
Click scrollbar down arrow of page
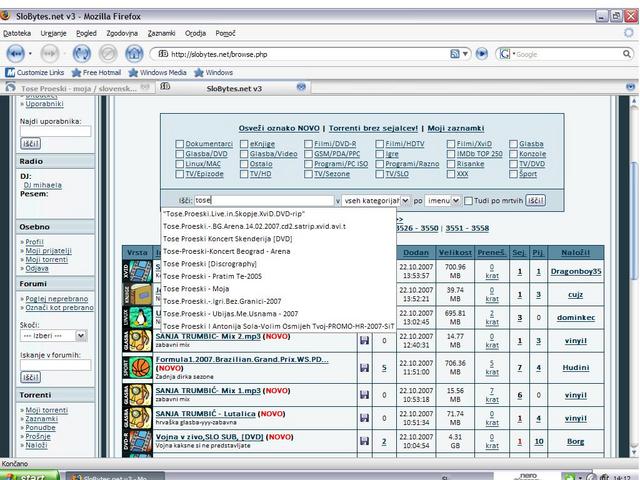click(x=634, y=451)
